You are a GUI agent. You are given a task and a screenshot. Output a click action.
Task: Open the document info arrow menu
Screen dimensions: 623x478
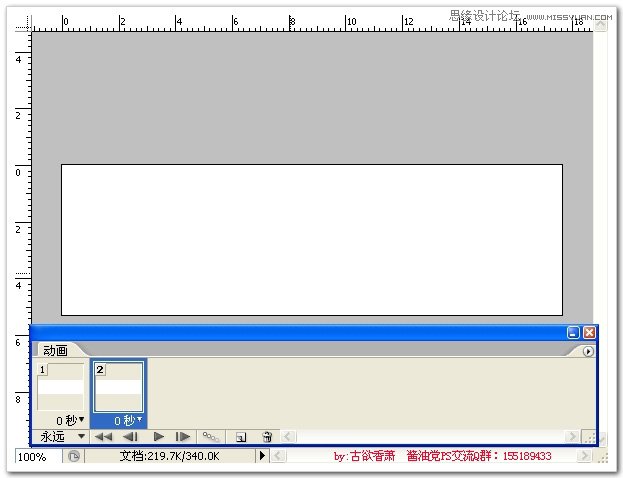pos(262,456)
